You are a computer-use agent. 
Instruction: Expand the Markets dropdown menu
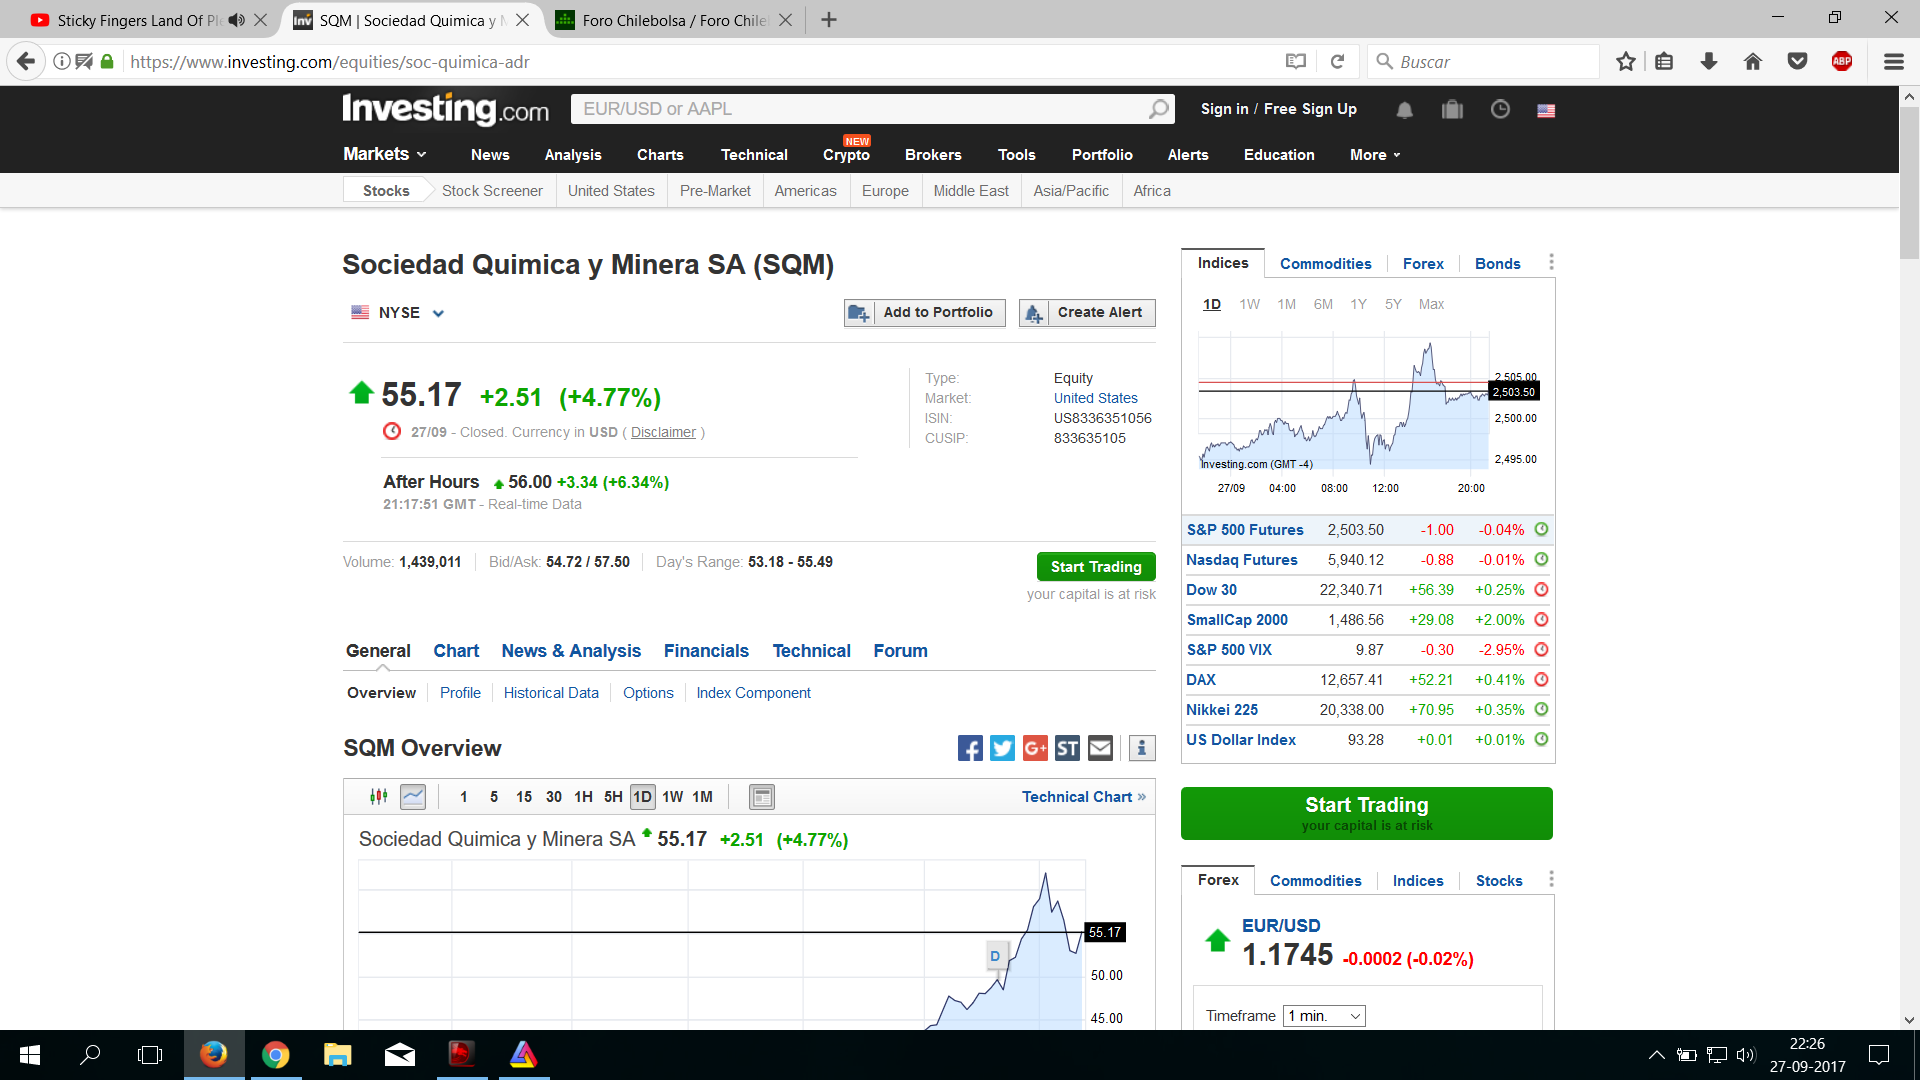point(385,154)
